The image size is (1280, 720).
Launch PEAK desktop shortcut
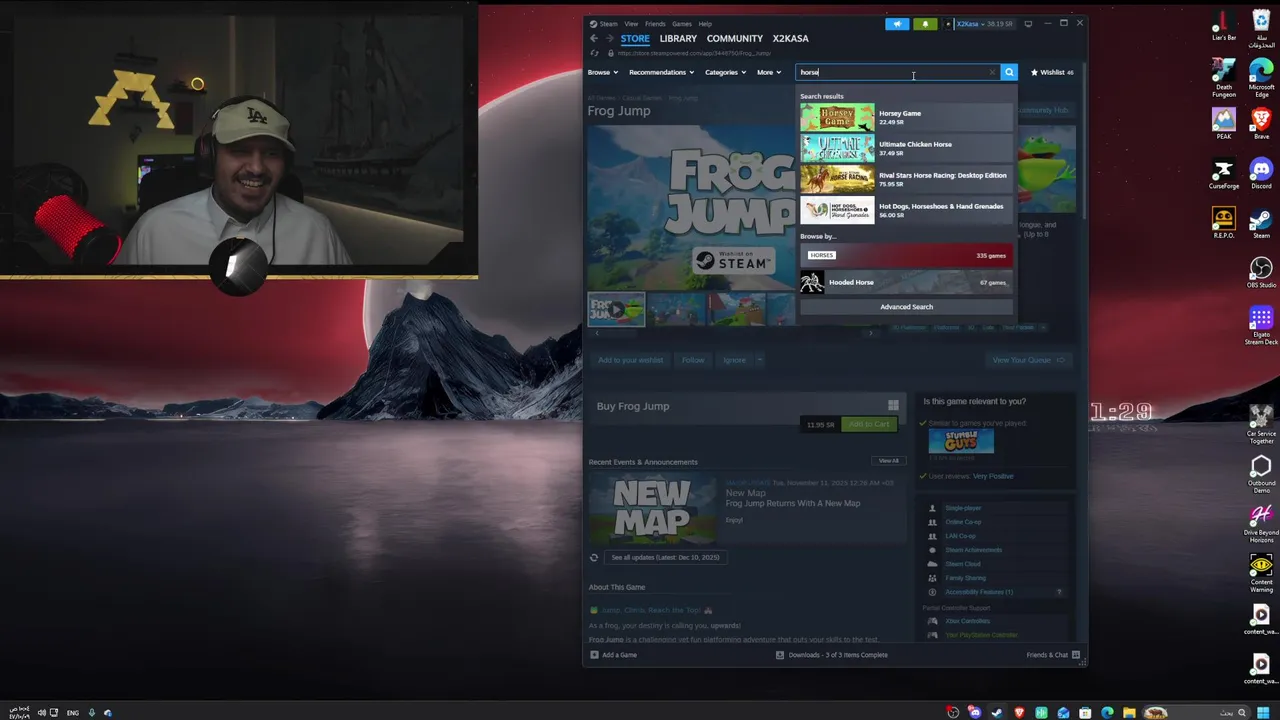1224,124
